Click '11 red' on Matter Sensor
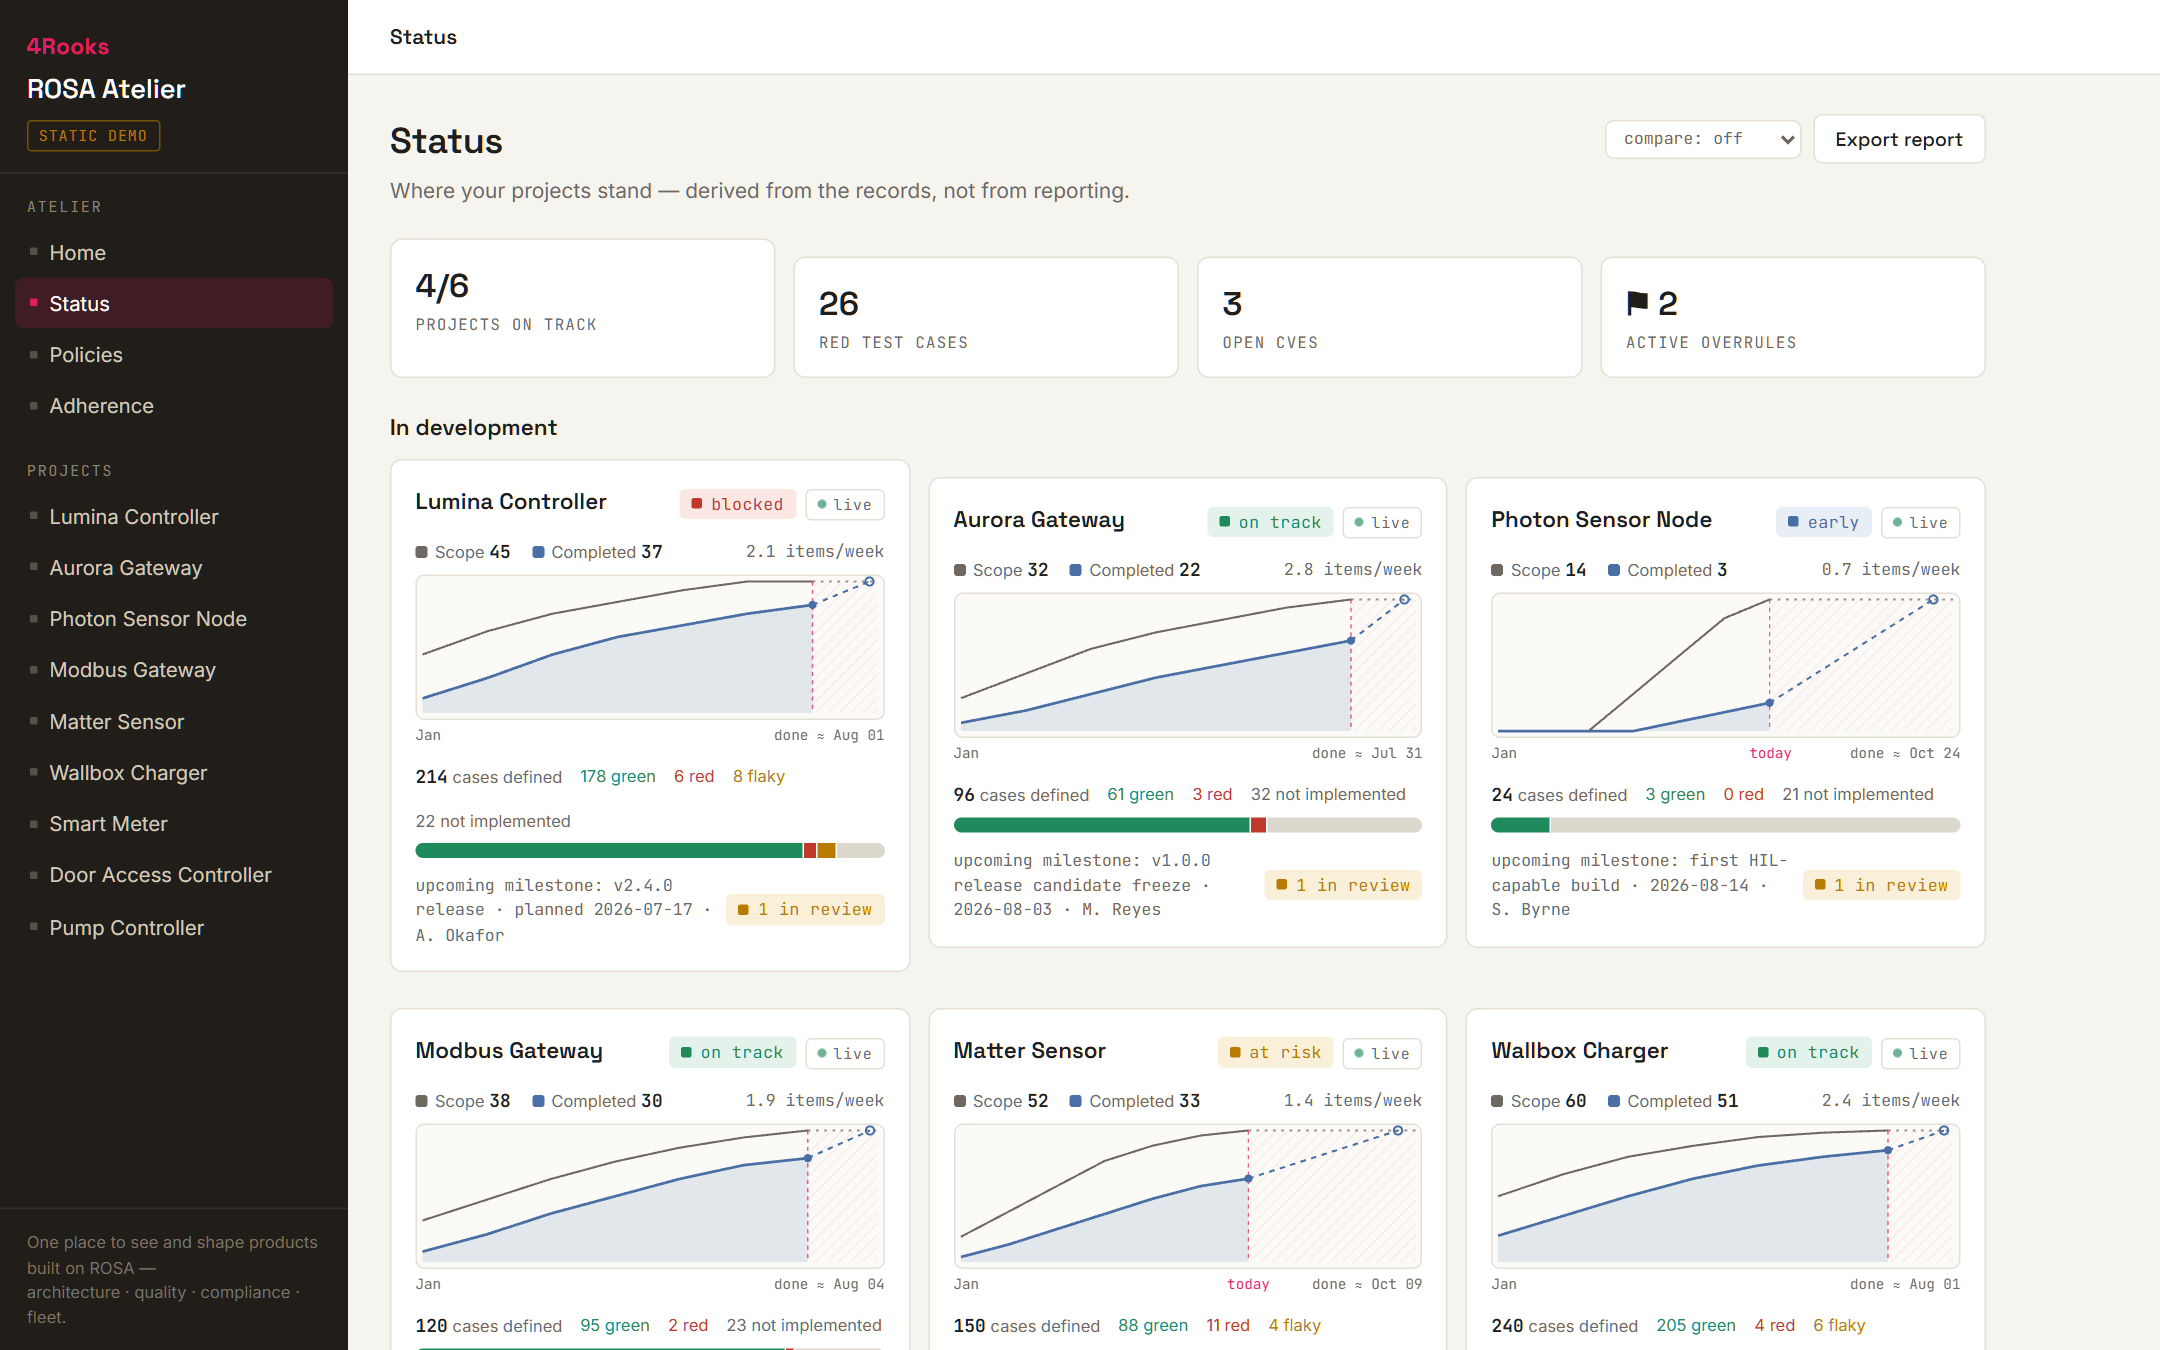This screenshot has height=1350, width=2160. pos(1228,1325)
